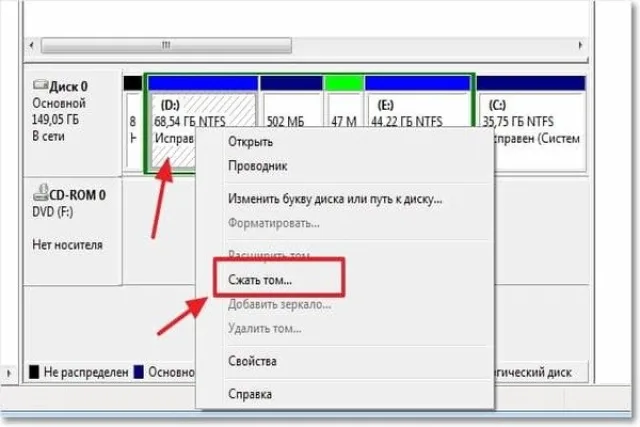Click the "В сети" status text
Viewport: 640px width, 427px height.
[48, 136]
